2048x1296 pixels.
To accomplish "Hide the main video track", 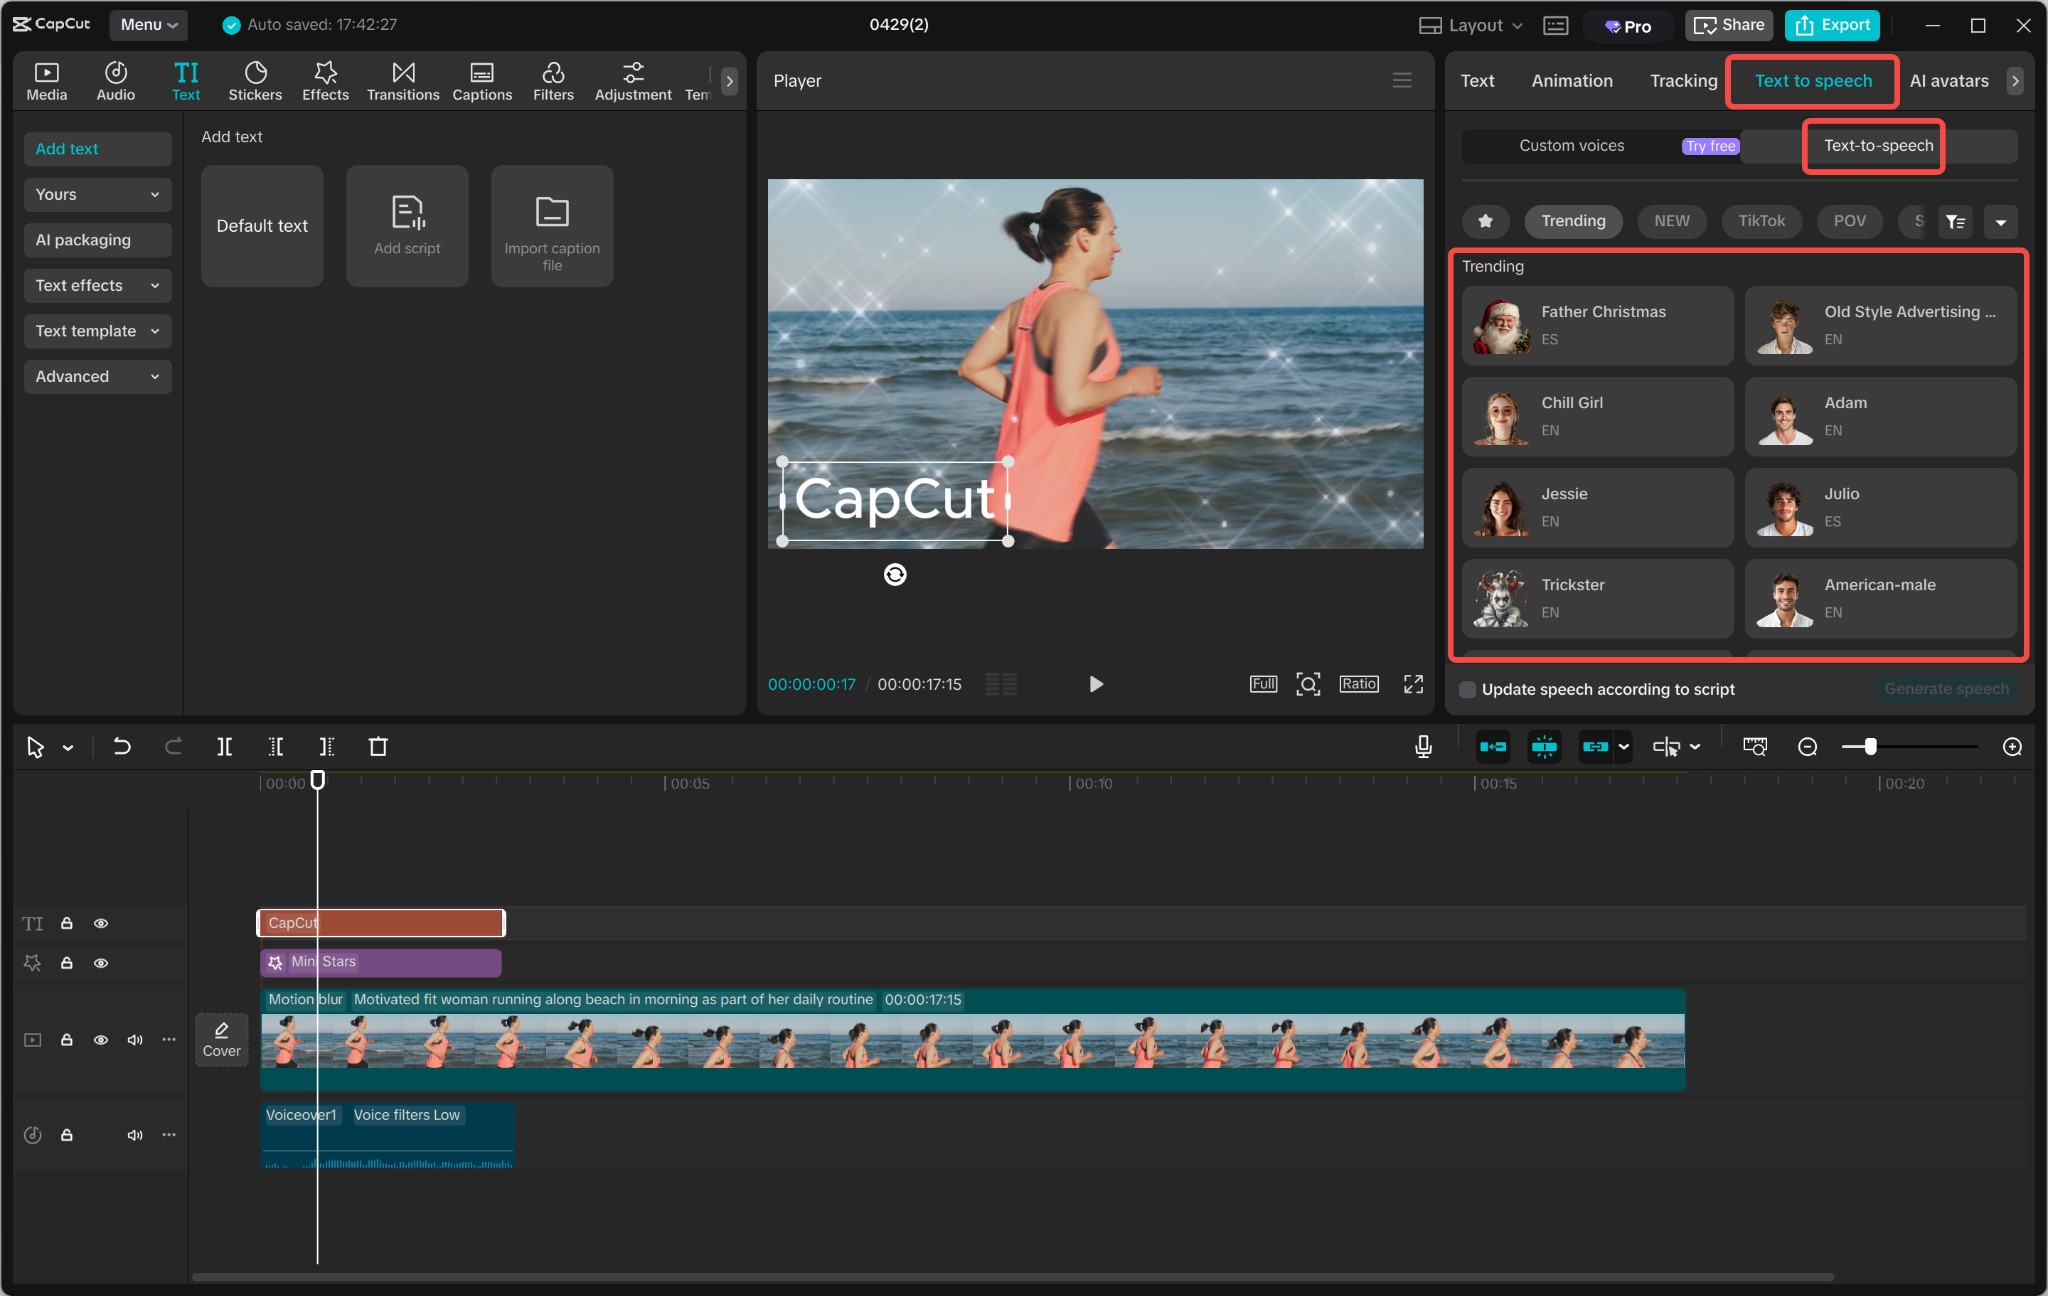I will click(x=101, y=1040).
